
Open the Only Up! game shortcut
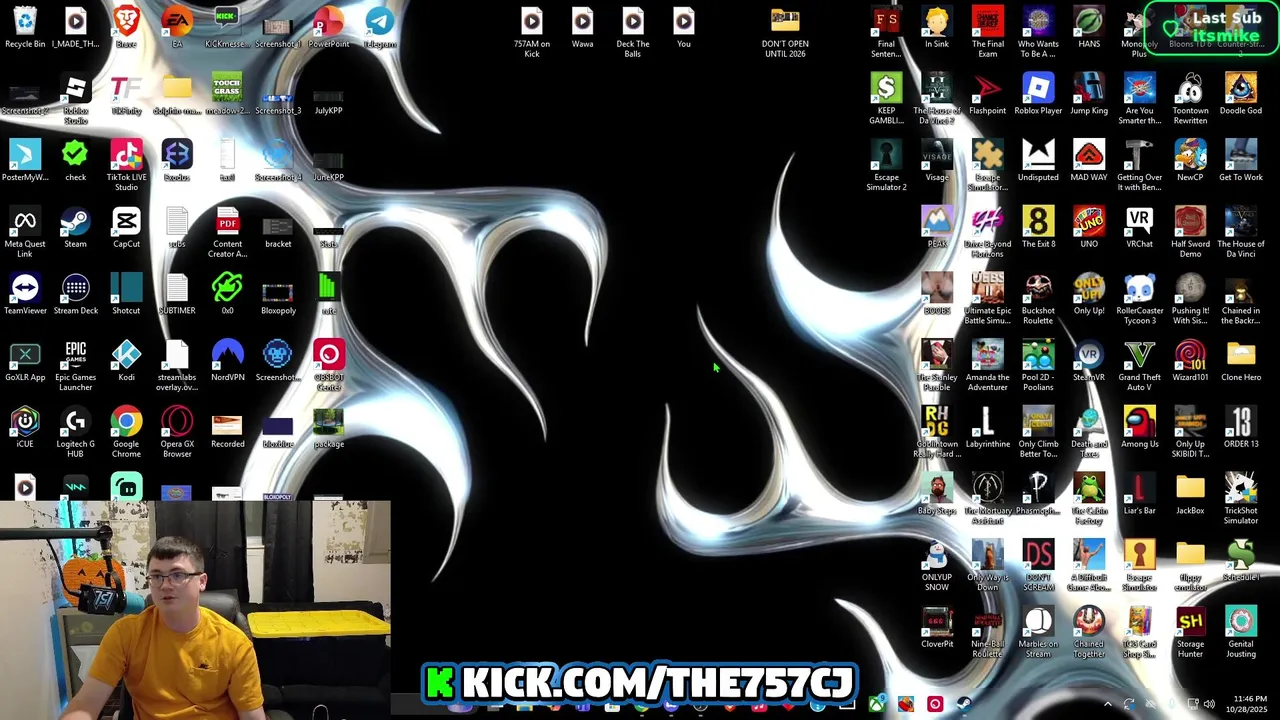click(1089, 295)
